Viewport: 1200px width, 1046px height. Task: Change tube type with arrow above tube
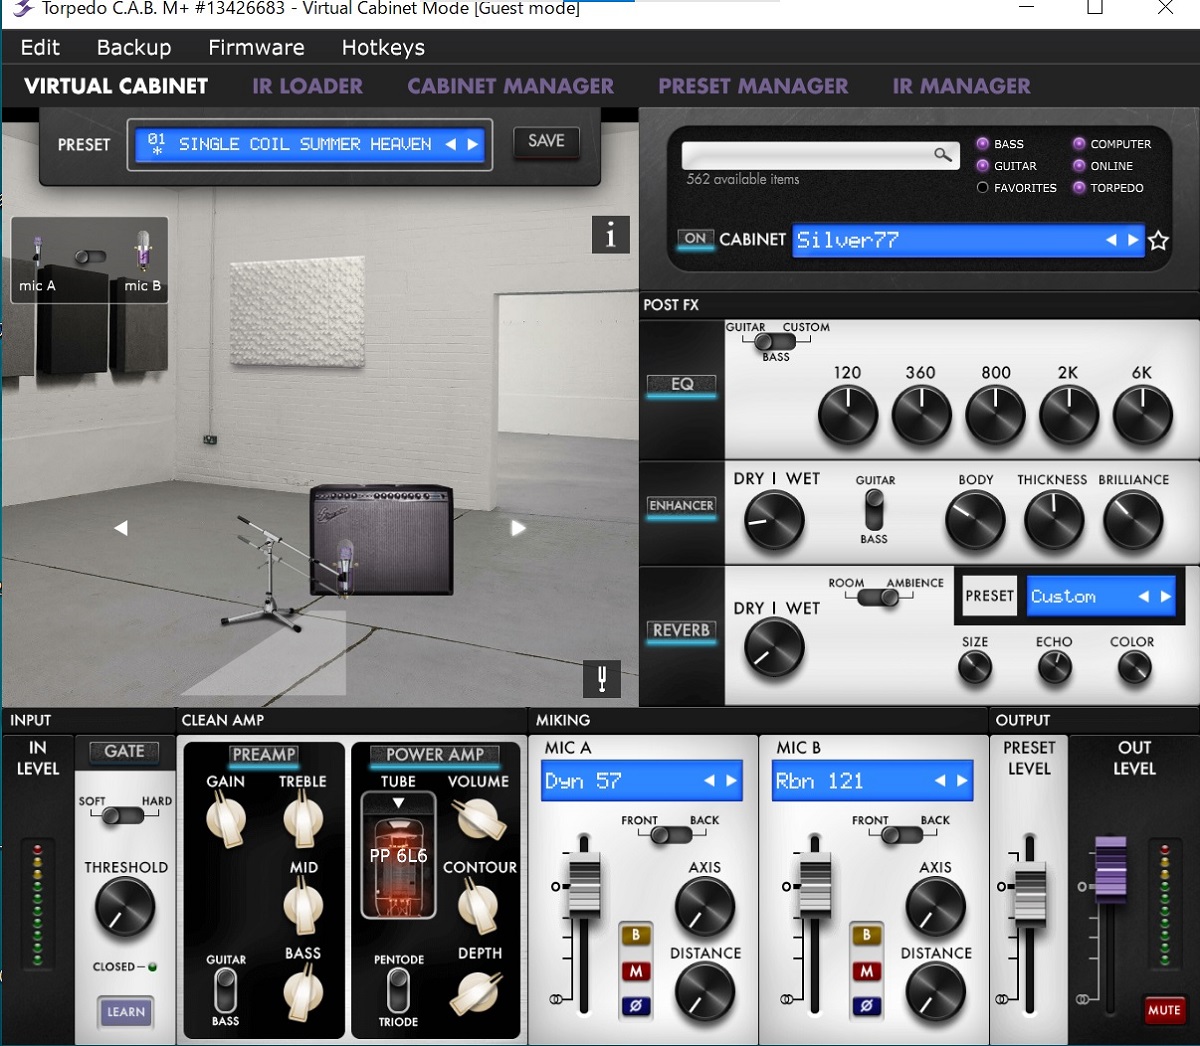(x=398, y=802)
